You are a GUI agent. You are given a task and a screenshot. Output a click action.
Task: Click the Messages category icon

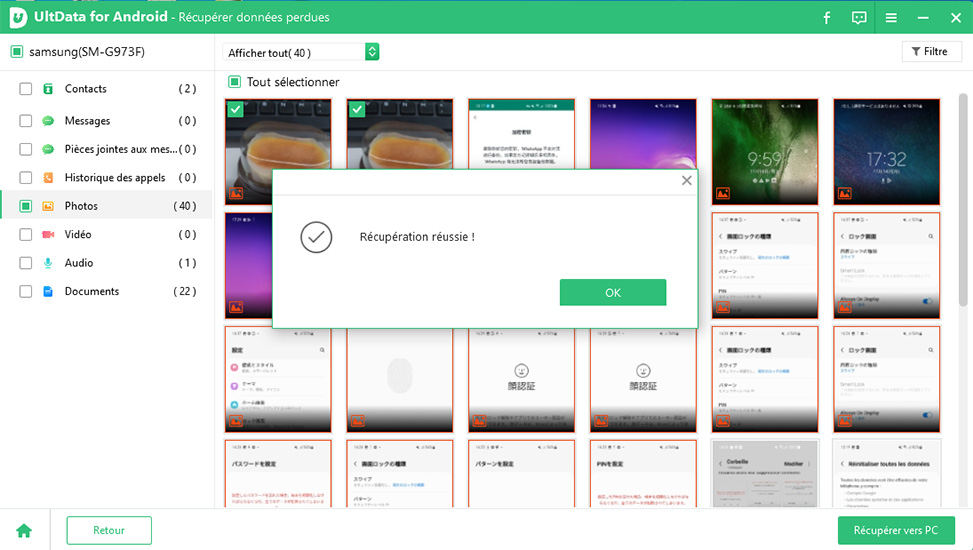click(48, 120)
